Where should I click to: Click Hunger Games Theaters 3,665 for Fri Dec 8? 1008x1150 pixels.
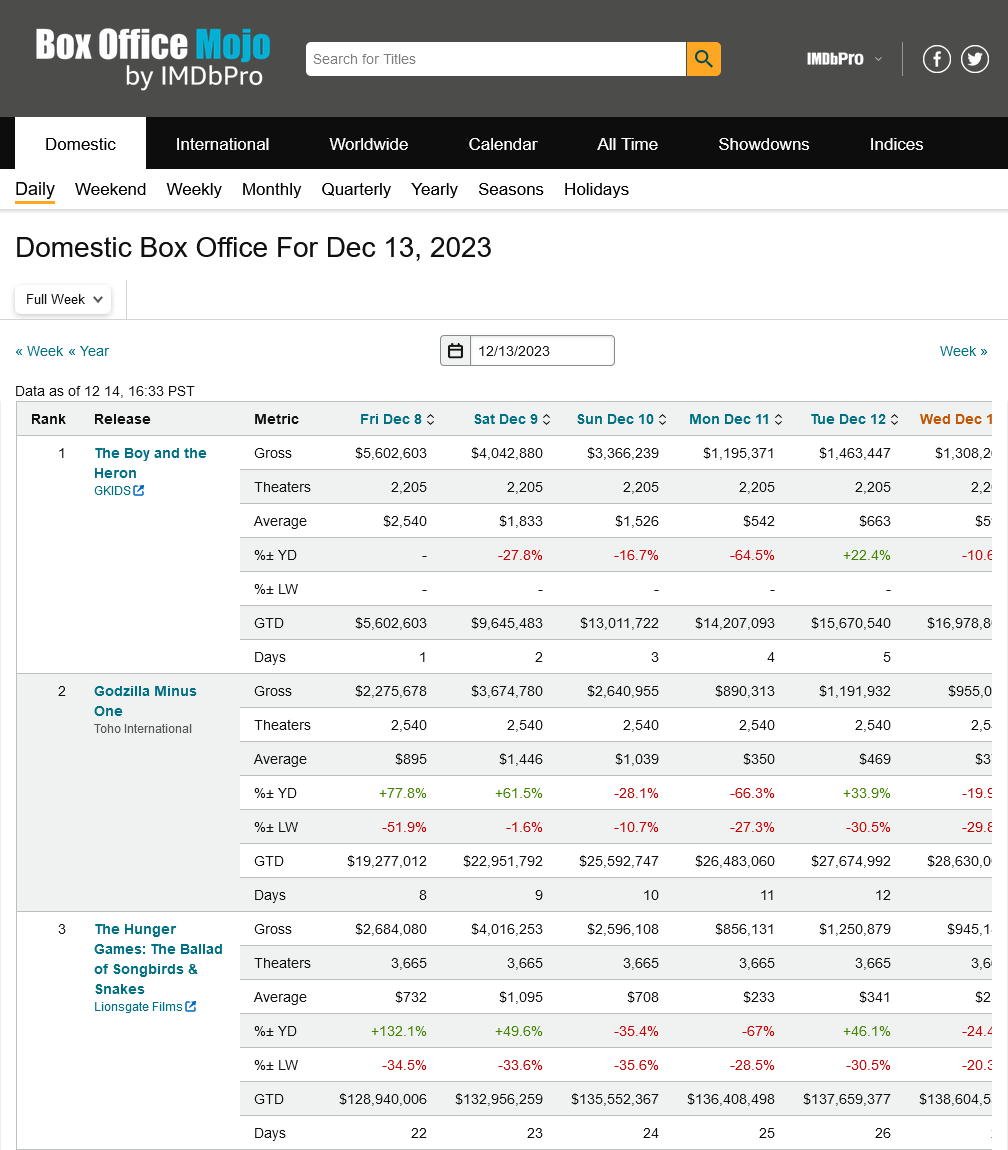coord(409,963)
